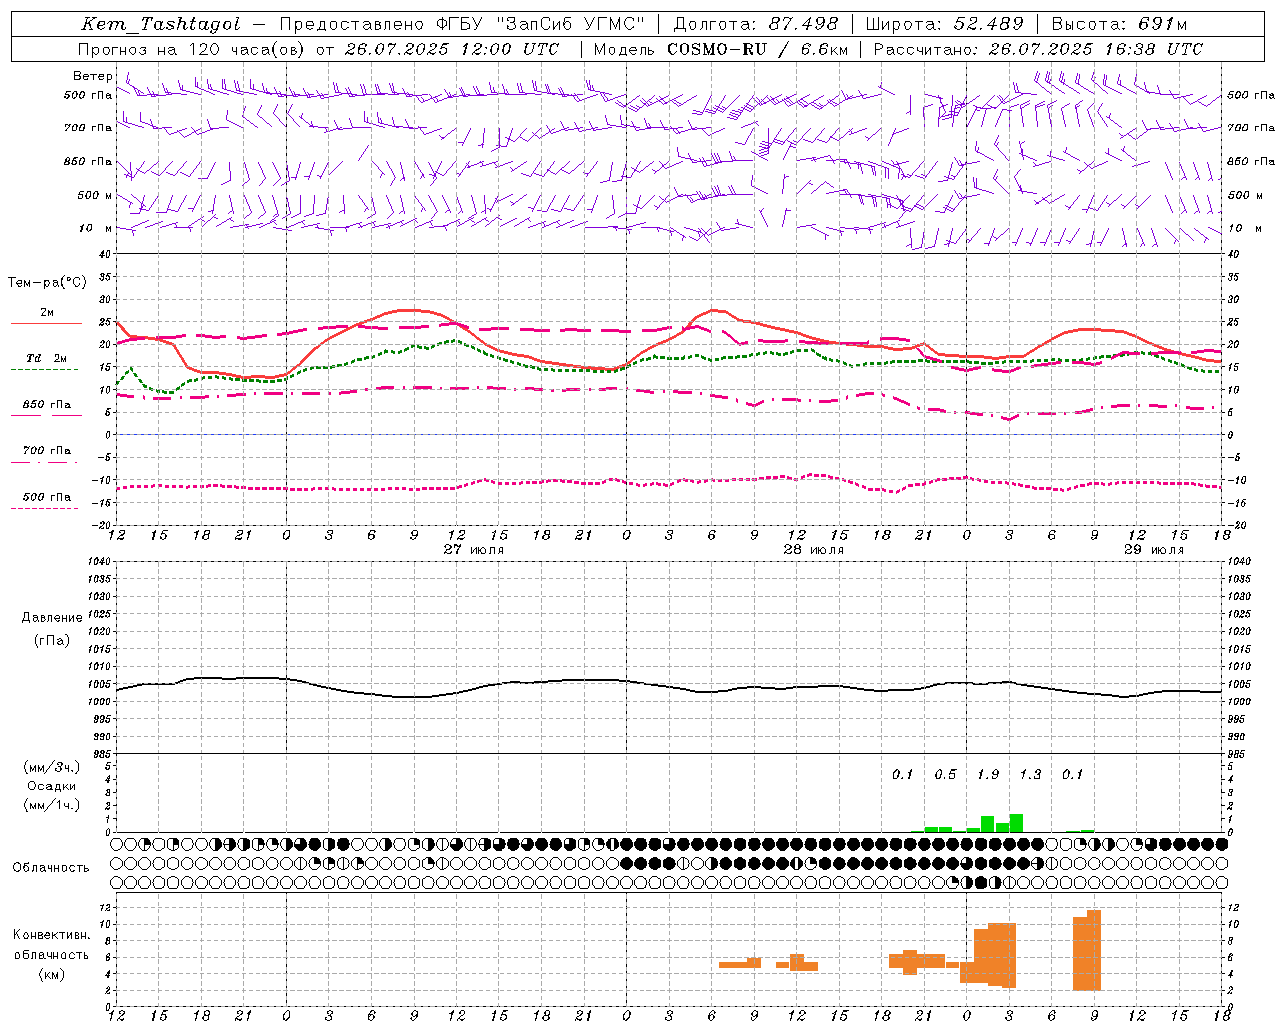
Task: Click 'Прогноз на 120 часа(ов)' forecast text
Action: [x=192, y=49]
